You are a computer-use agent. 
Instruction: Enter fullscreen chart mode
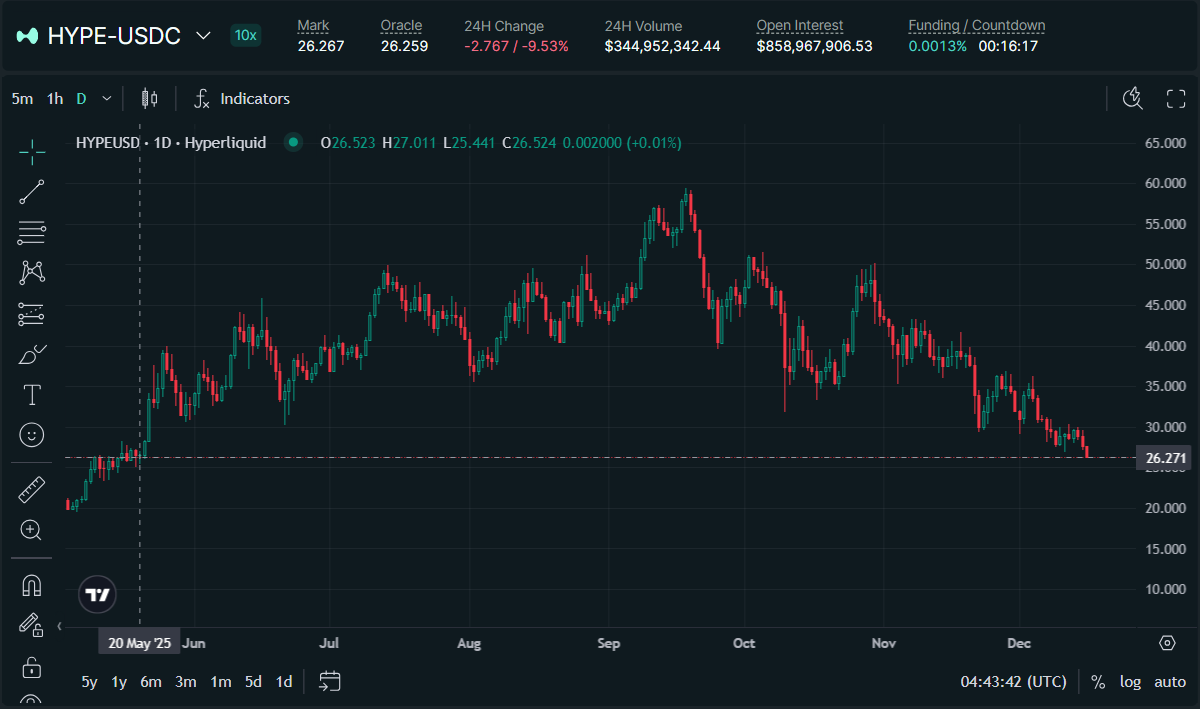click(1176, 98)
